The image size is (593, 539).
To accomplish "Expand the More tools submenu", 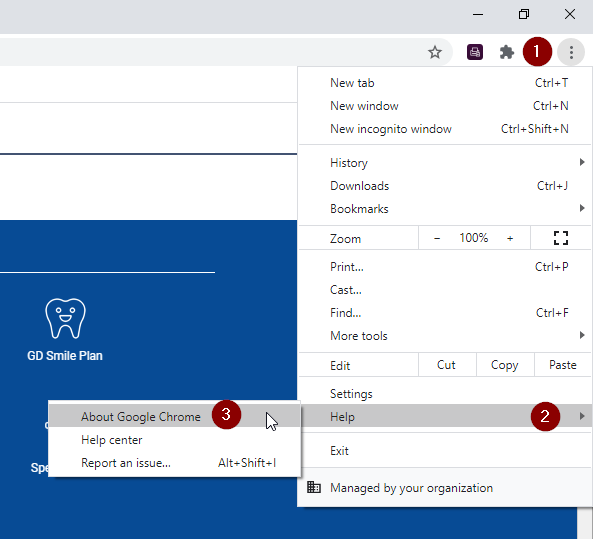I will [445, 336].
